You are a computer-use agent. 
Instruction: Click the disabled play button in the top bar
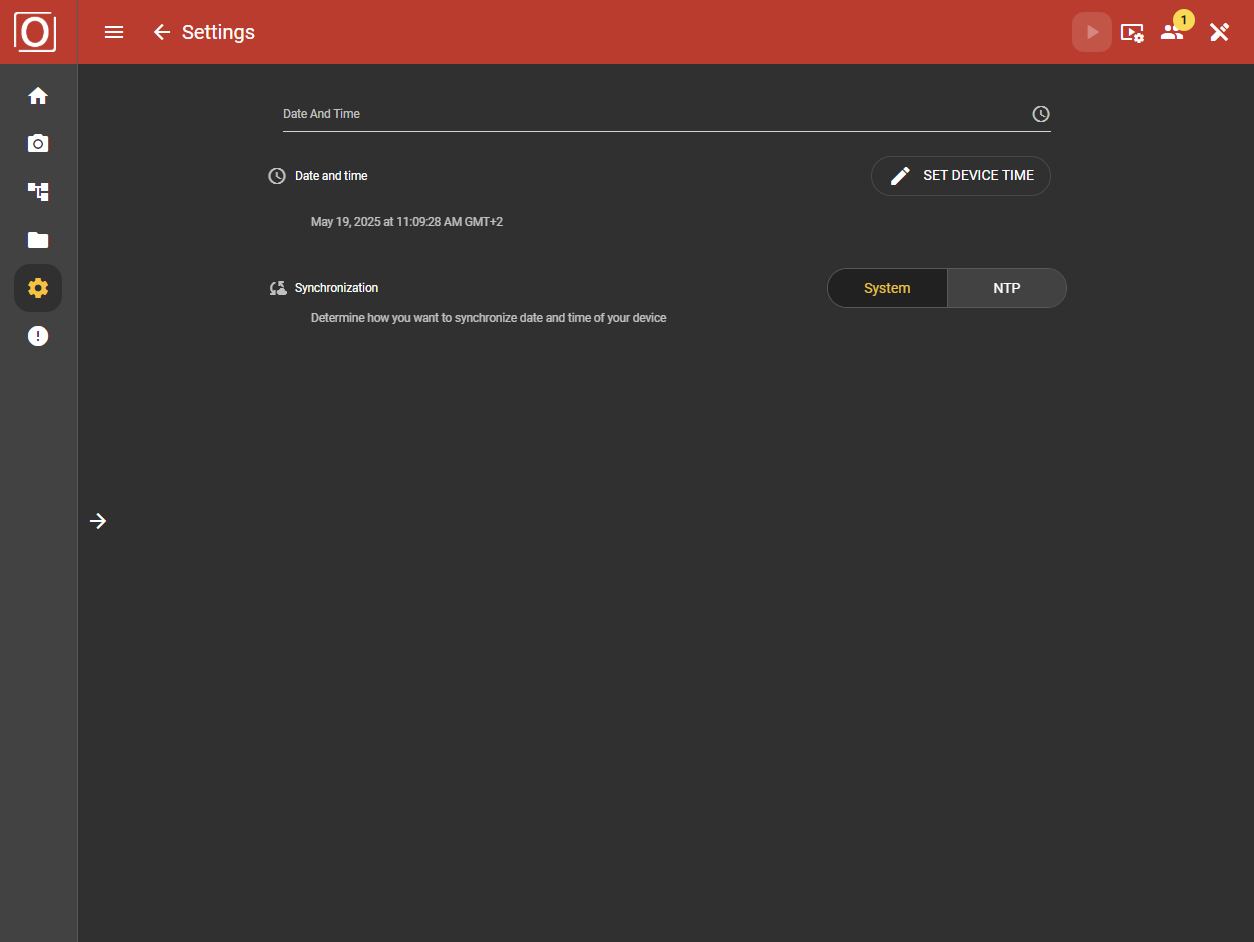click(x=1091, y=32)
